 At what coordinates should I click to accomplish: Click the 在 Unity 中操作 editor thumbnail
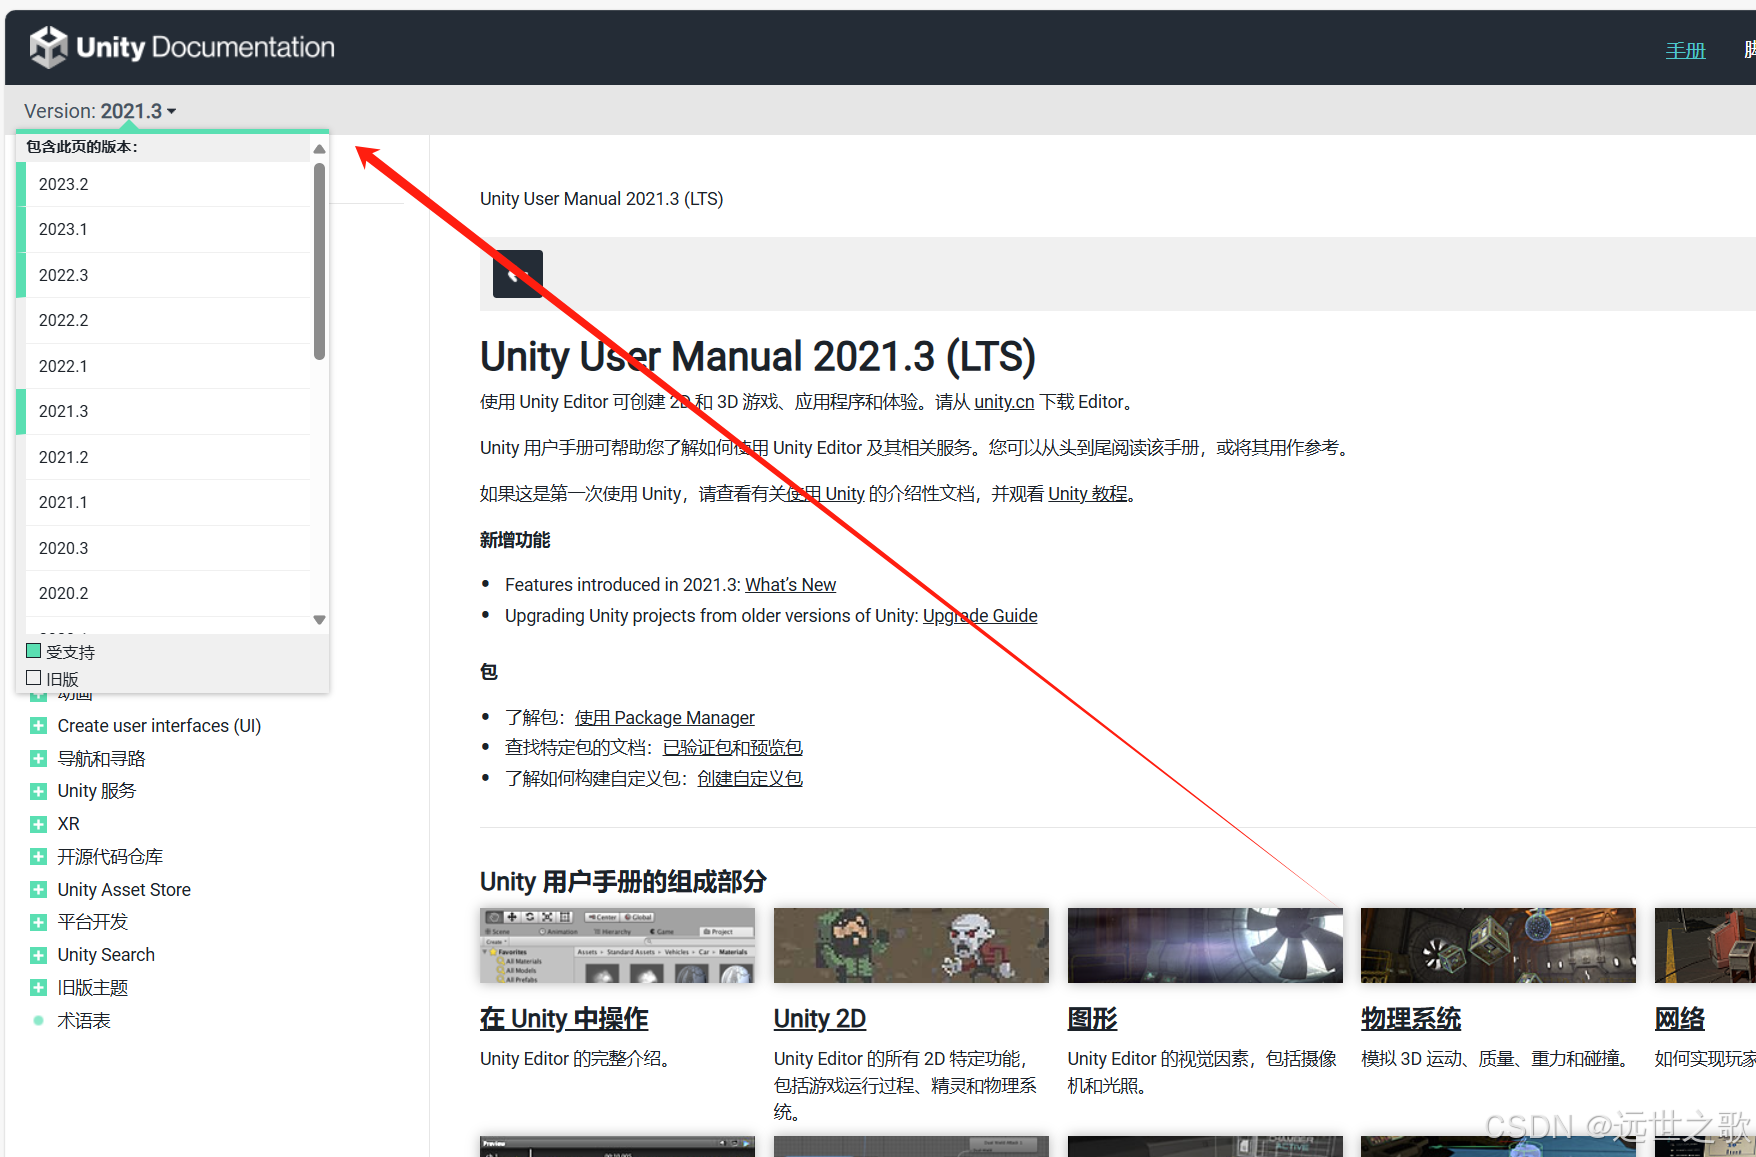coord(617,945)
